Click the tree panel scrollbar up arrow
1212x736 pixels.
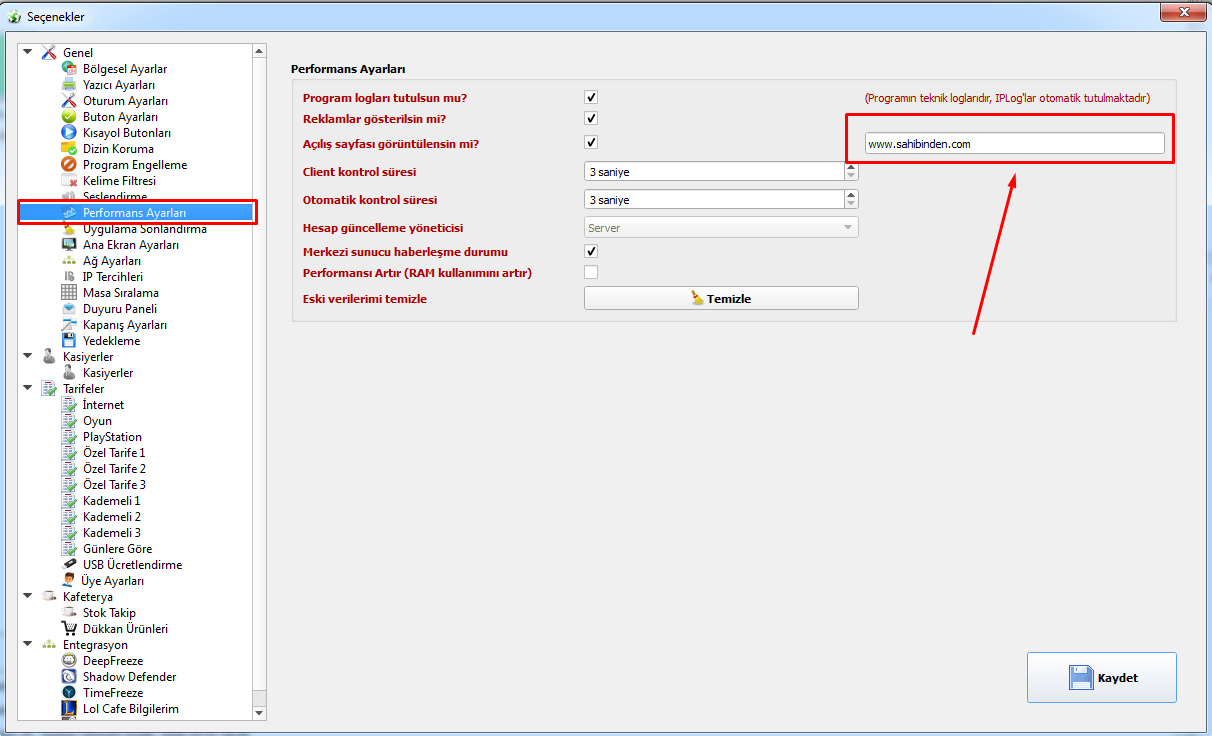260,50
